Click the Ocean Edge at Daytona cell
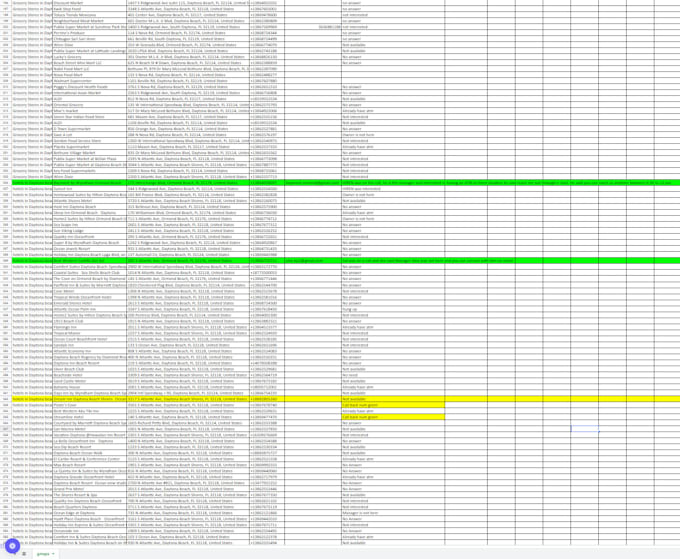Viewport: 680px width, 559px height. [90, 513]
